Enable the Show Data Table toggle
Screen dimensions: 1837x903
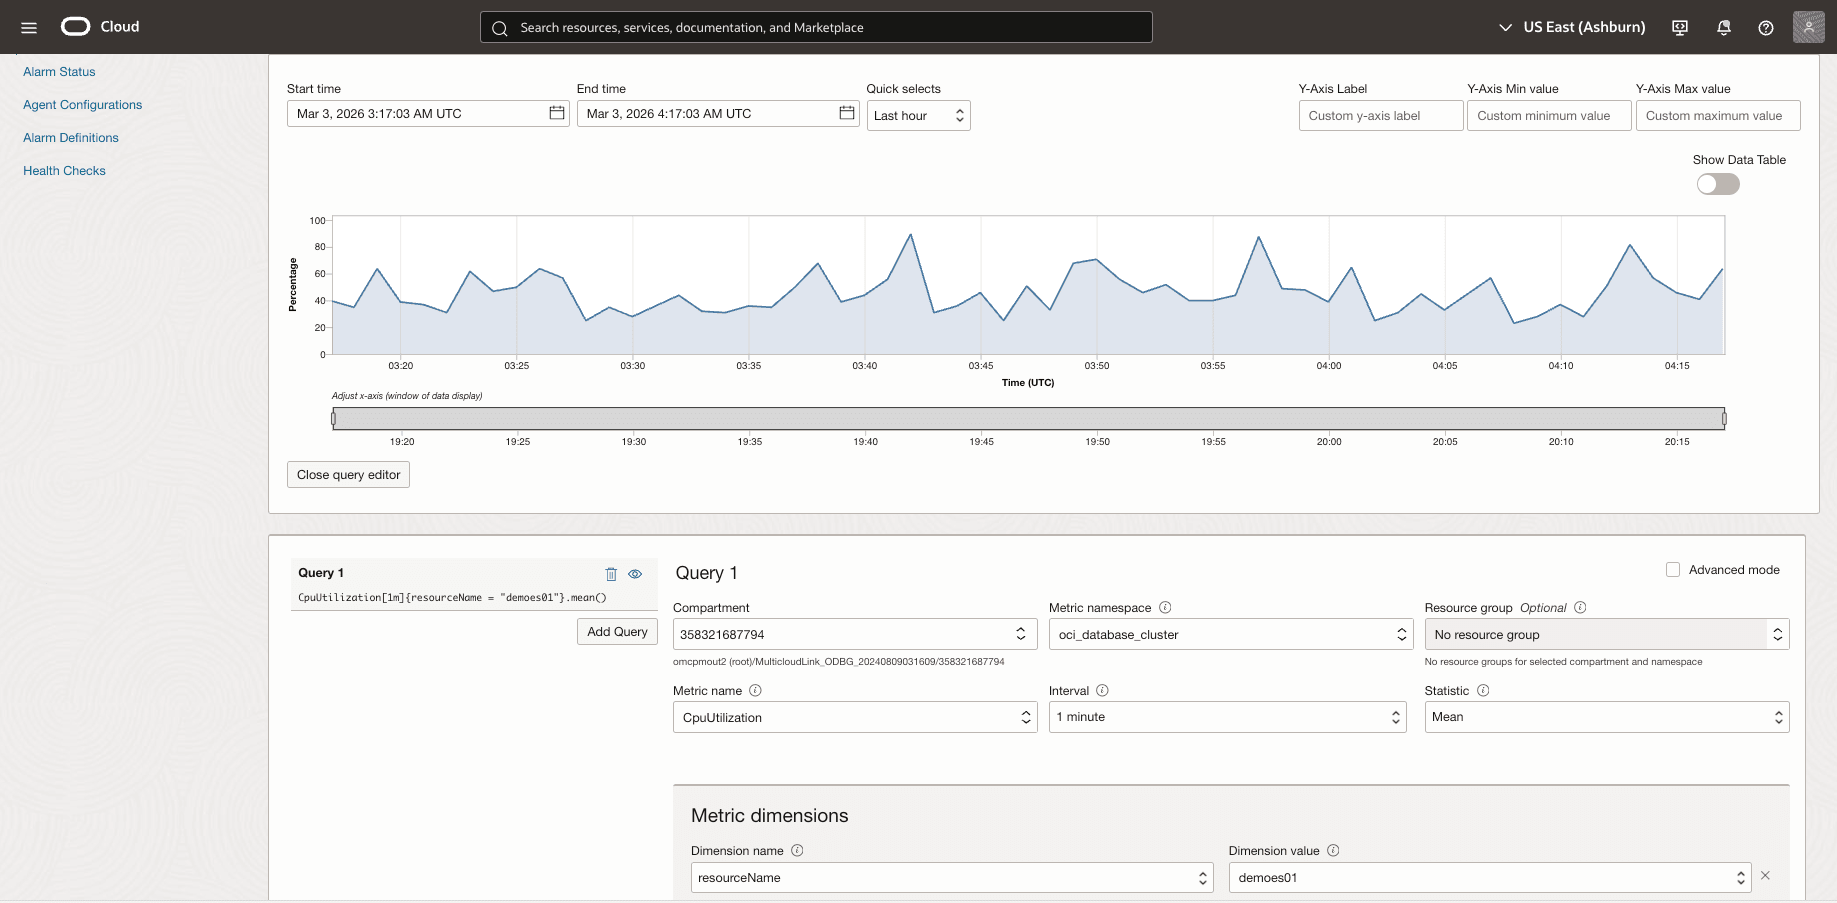[x=1717, y=184]
